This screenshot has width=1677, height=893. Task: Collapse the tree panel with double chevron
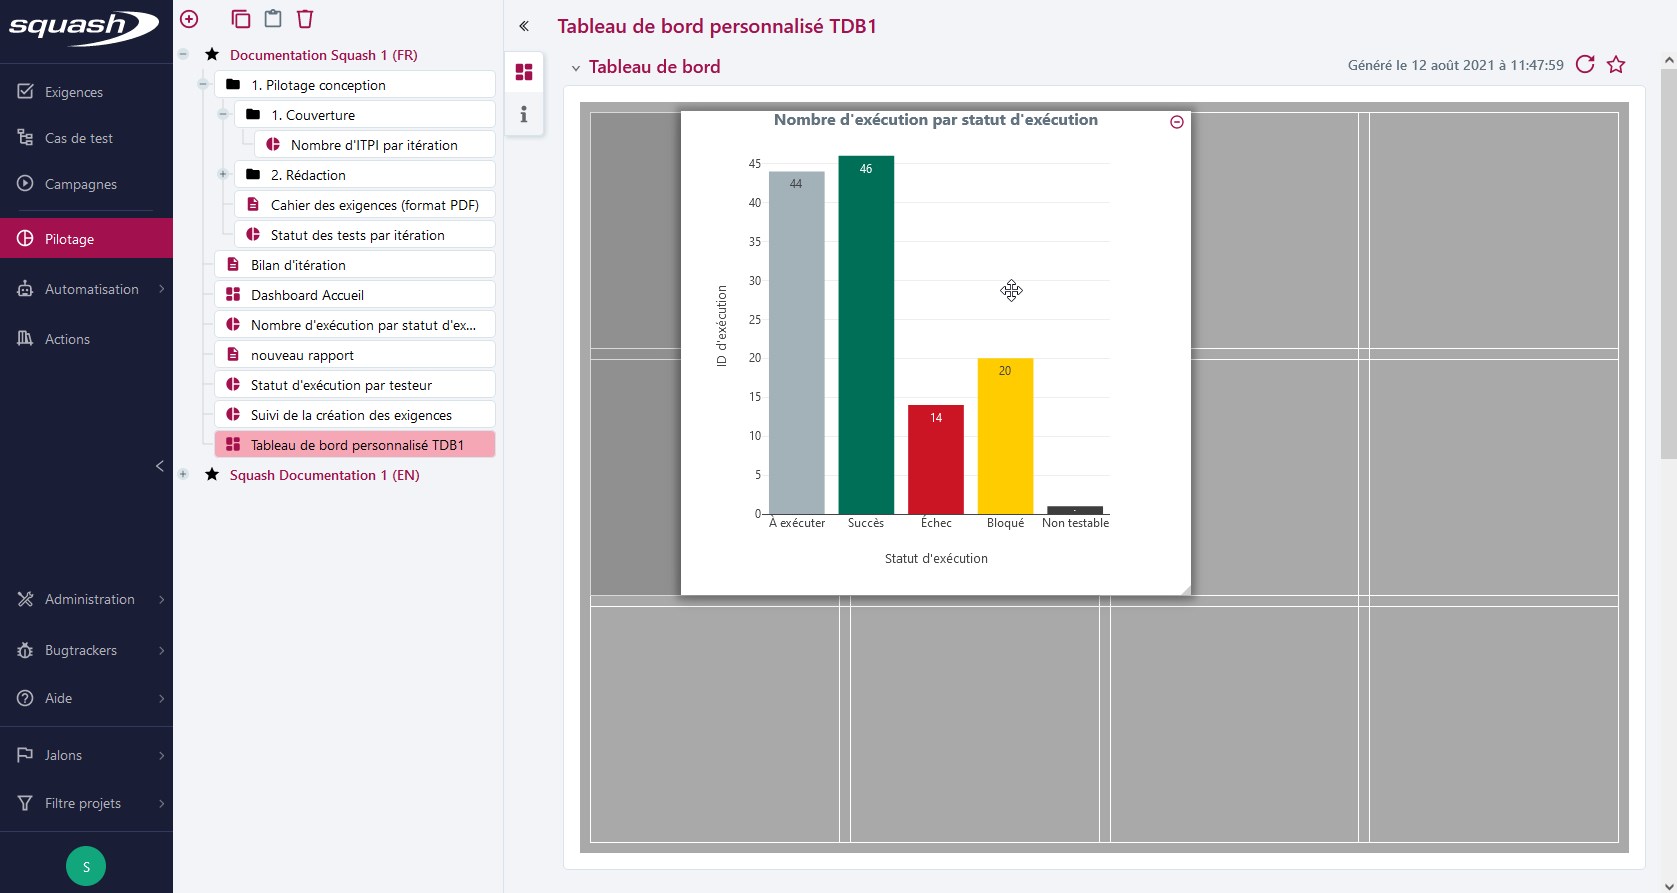(x=523, y=26)
